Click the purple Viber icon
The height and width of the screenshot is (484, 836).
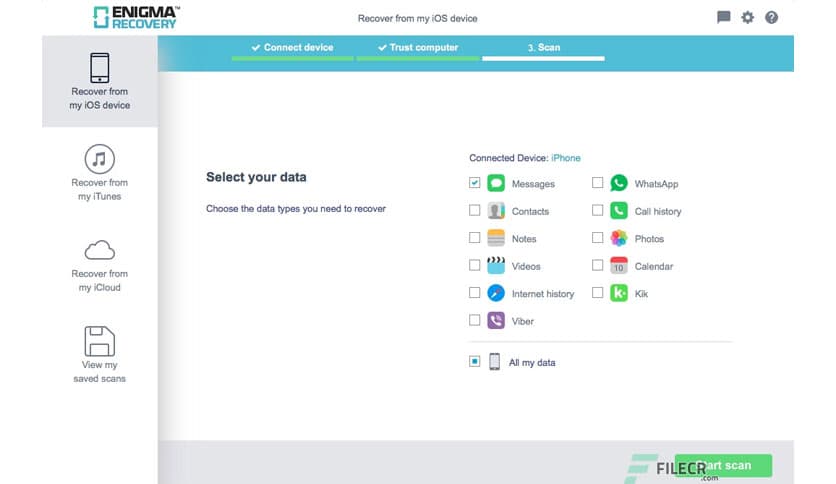pyautogui.click(x=496, y=320)
